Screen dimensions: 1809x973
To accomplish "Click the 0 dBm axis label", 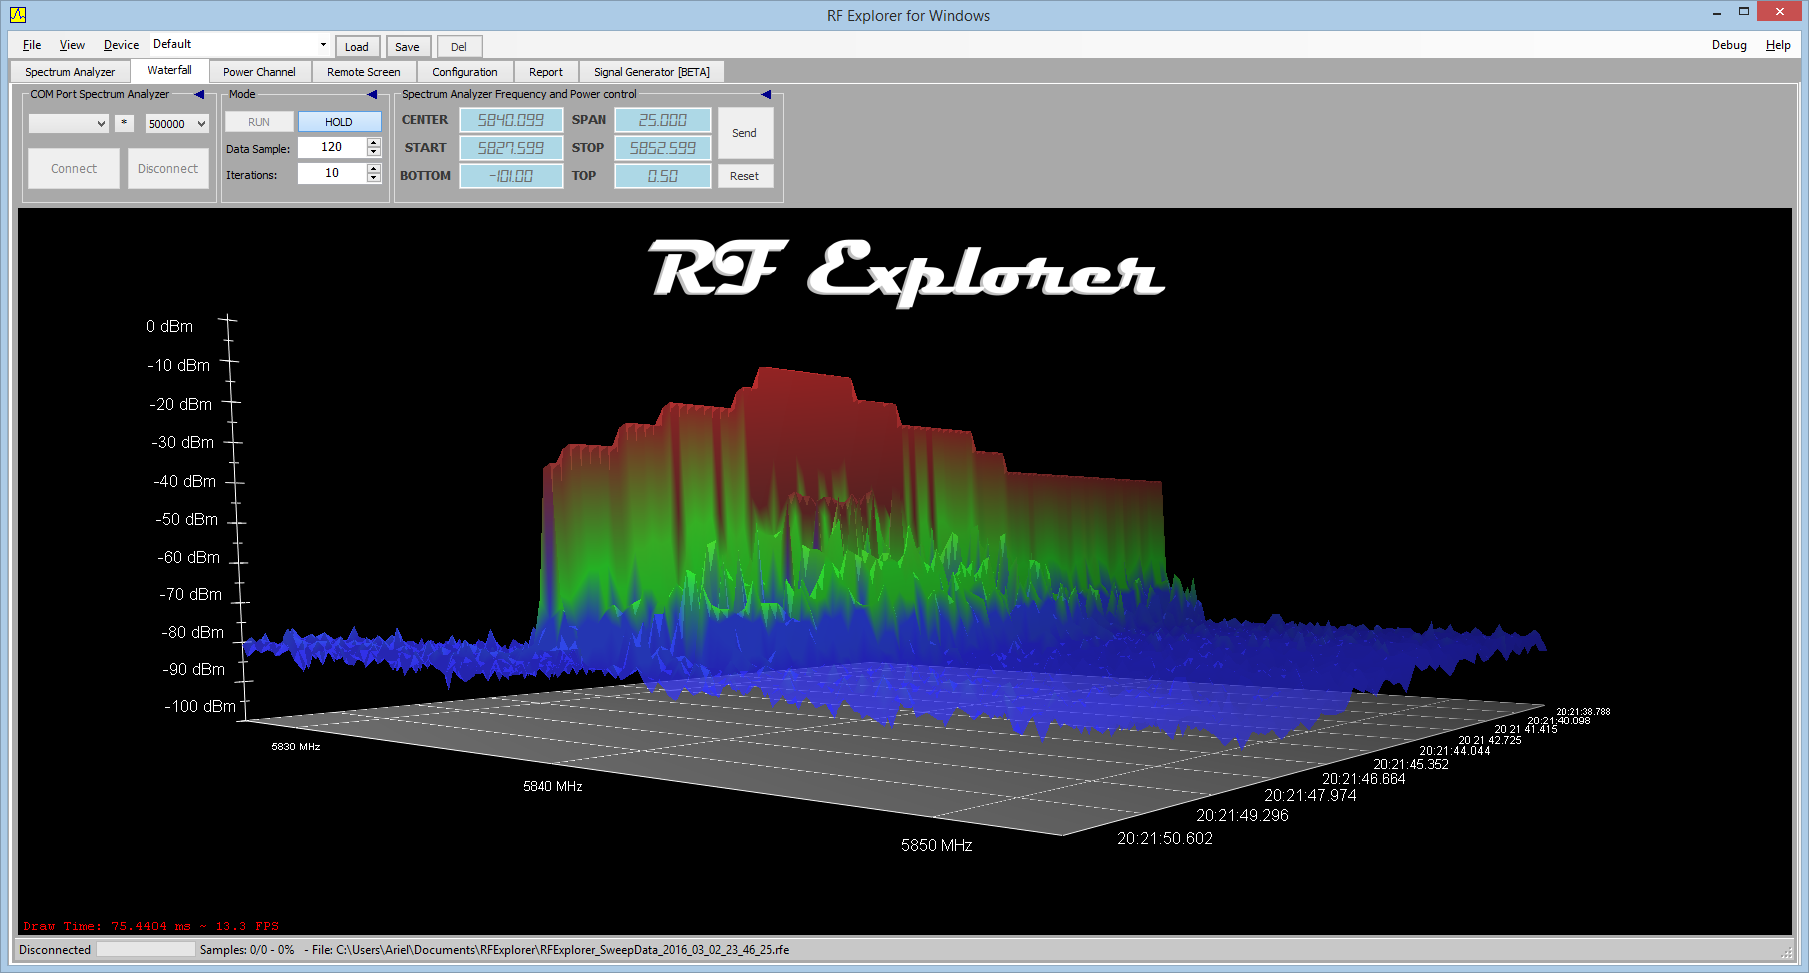I will coord(169,326).
